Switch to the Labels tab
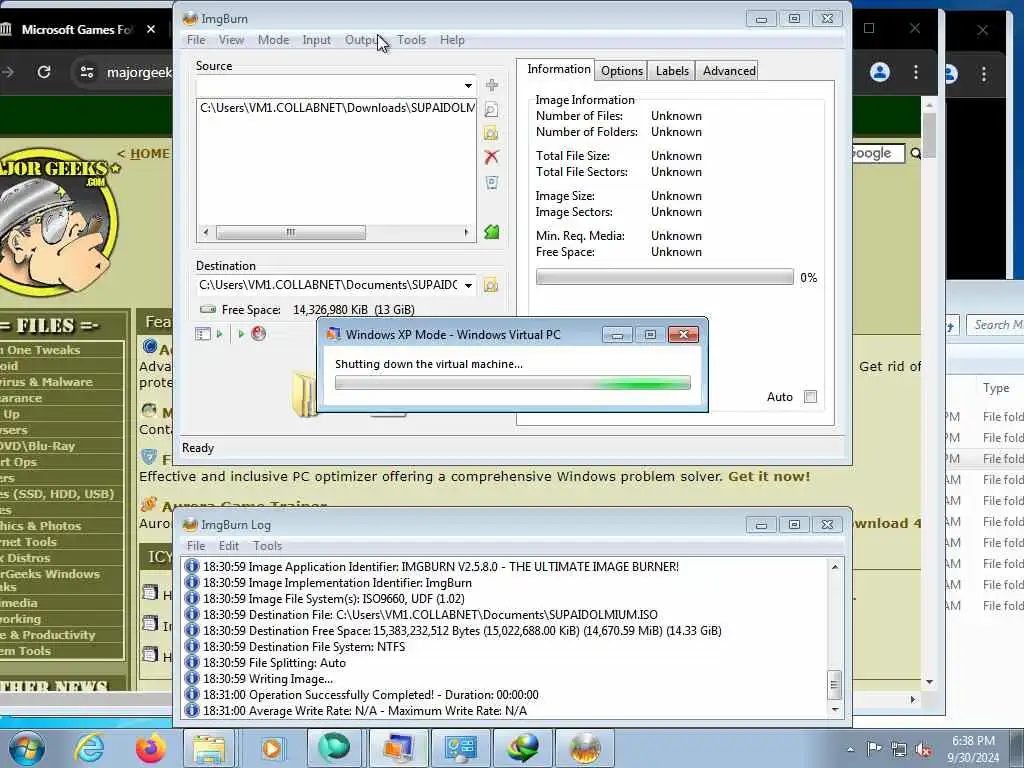The width and height of the screenshot is (1024, 768). pyautogui.click(x=672, y=71)
